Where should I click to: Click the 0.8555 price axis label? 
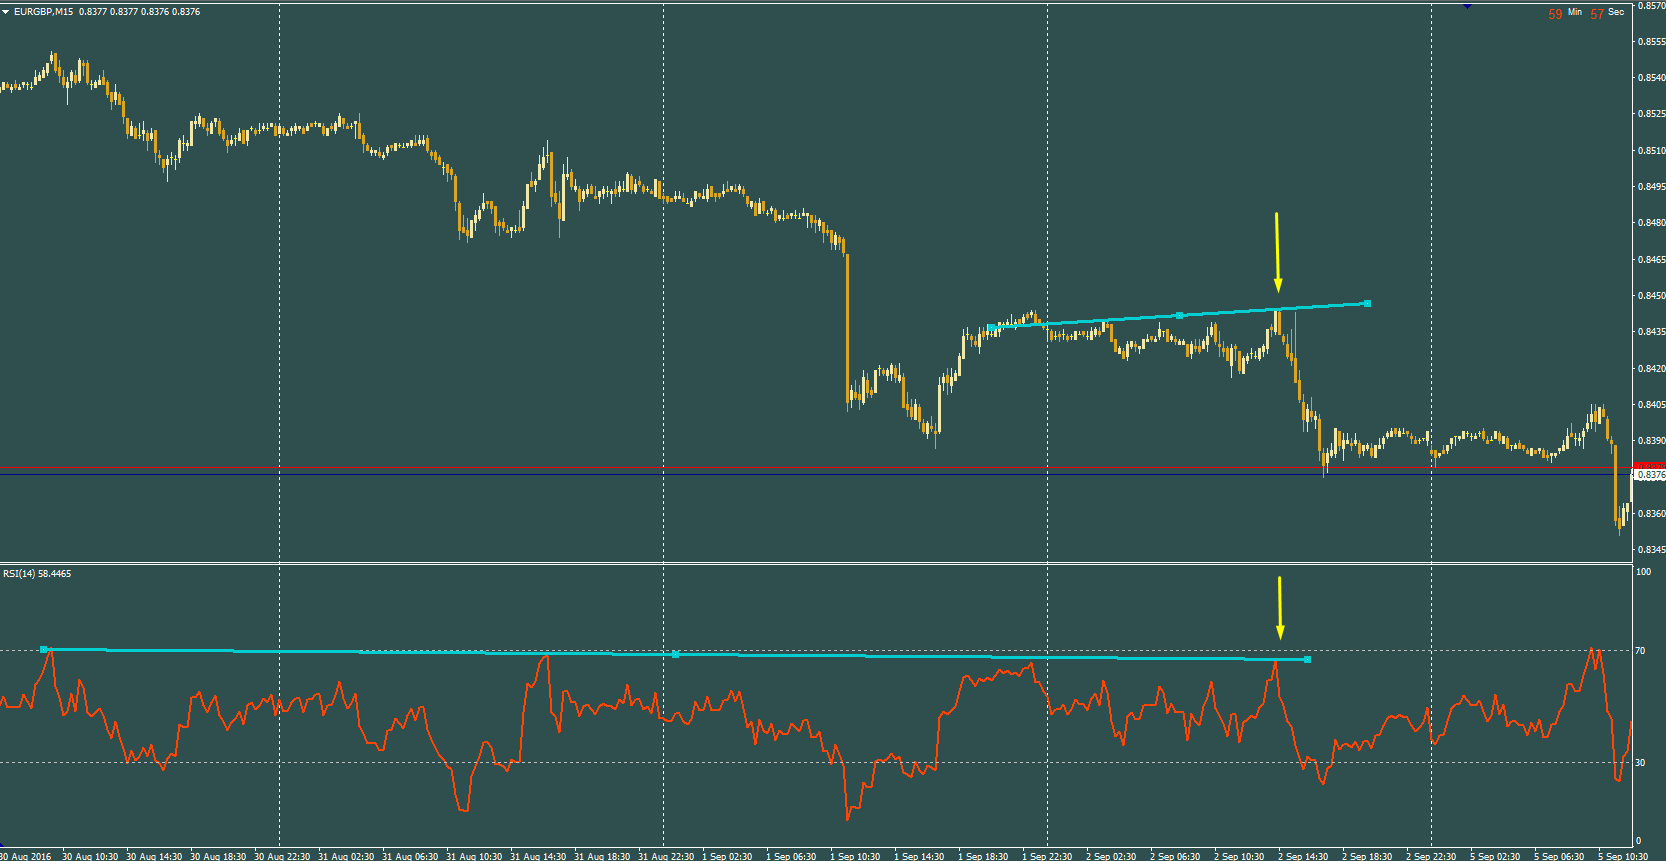tap(1651, 42)
